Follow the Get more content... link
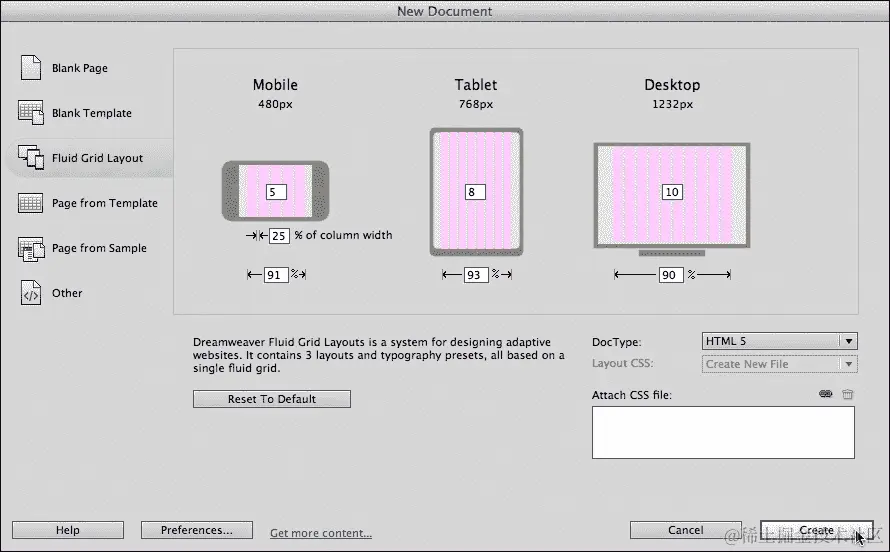 pos(321,533)
